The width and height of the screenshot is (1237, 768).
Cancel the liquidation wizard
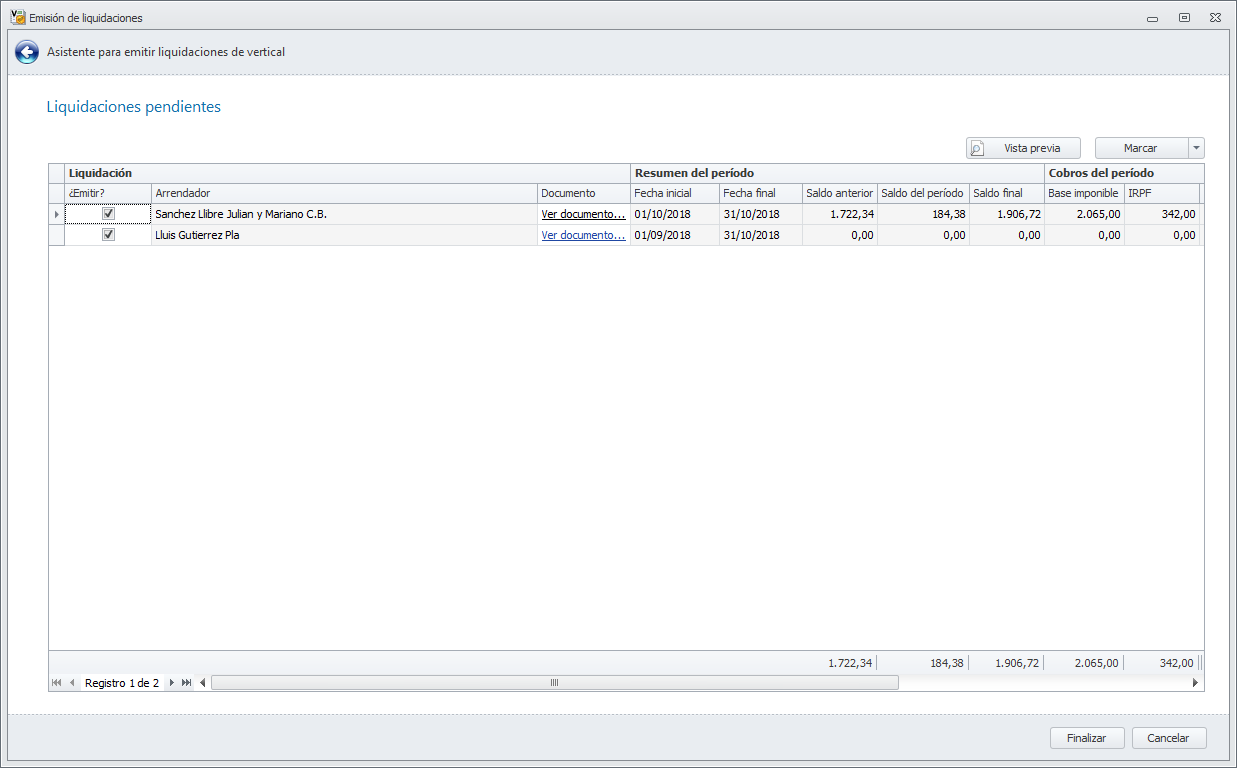click(x=1169, y=738)
